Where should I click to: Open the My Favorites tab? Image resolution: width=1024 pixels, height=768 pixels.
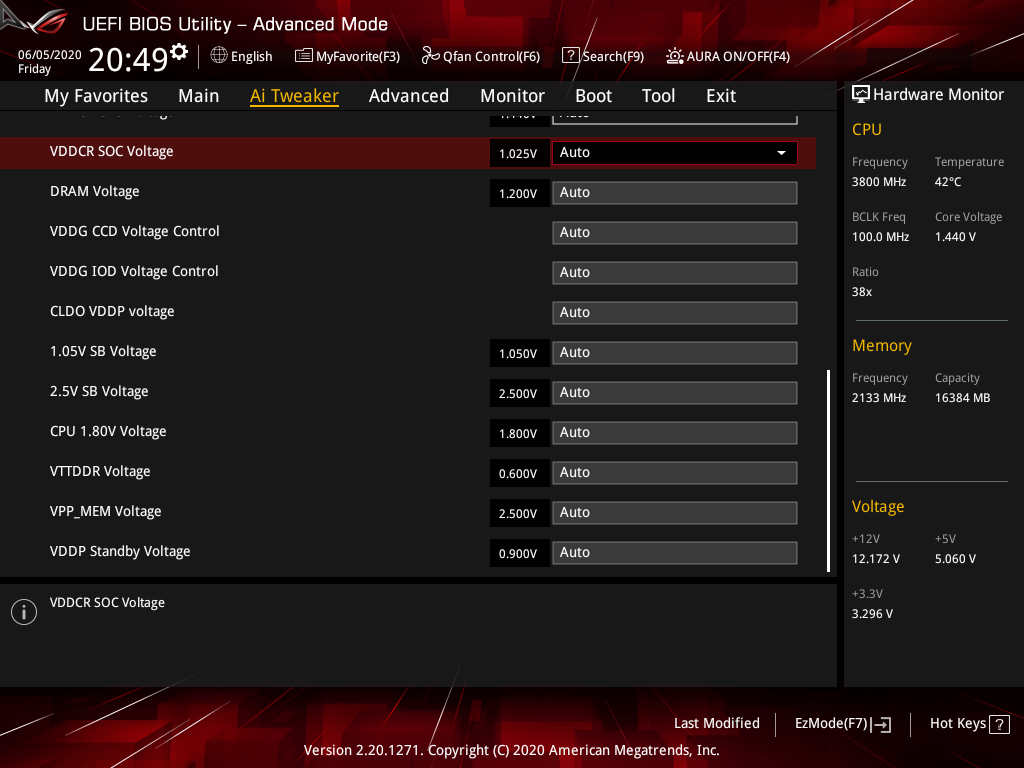pyautogui.click(x=96, y=96)
